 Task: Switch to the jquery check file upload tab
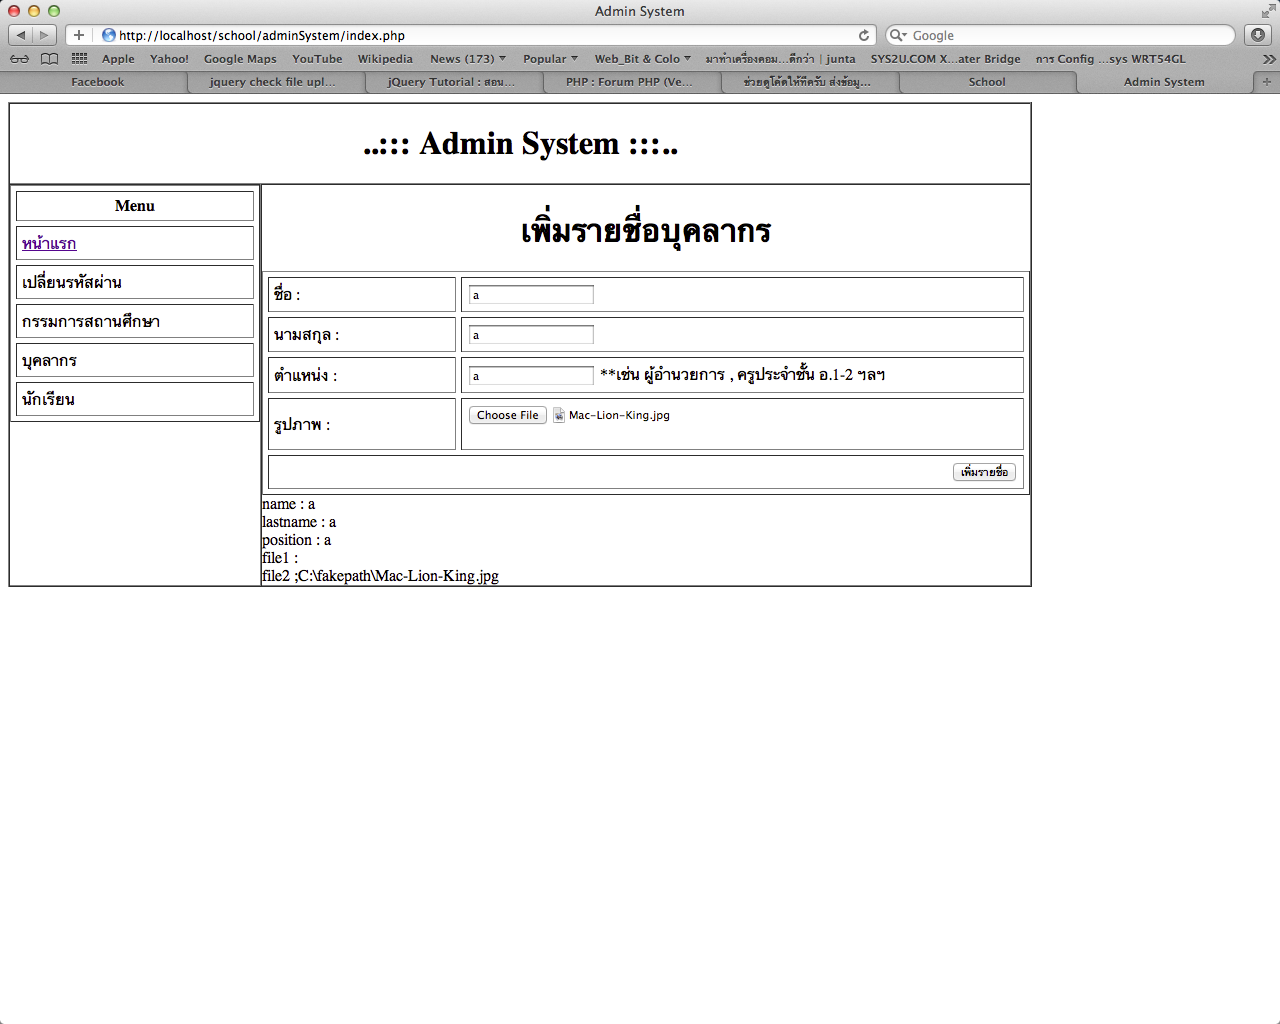point(272,82)
